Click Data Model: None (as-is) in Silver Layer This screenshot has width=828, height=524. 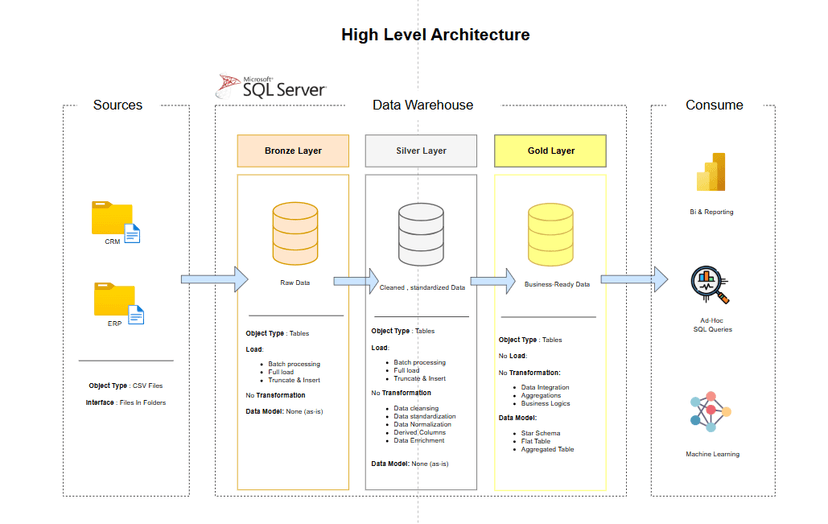(410, 464)
